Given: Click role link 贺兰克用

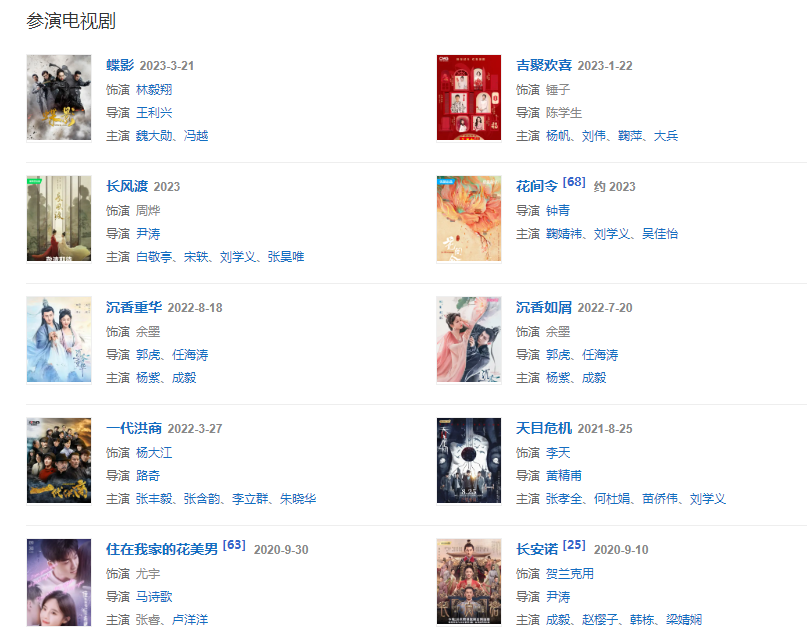Looking at the screenshot, I should (570, 574).
